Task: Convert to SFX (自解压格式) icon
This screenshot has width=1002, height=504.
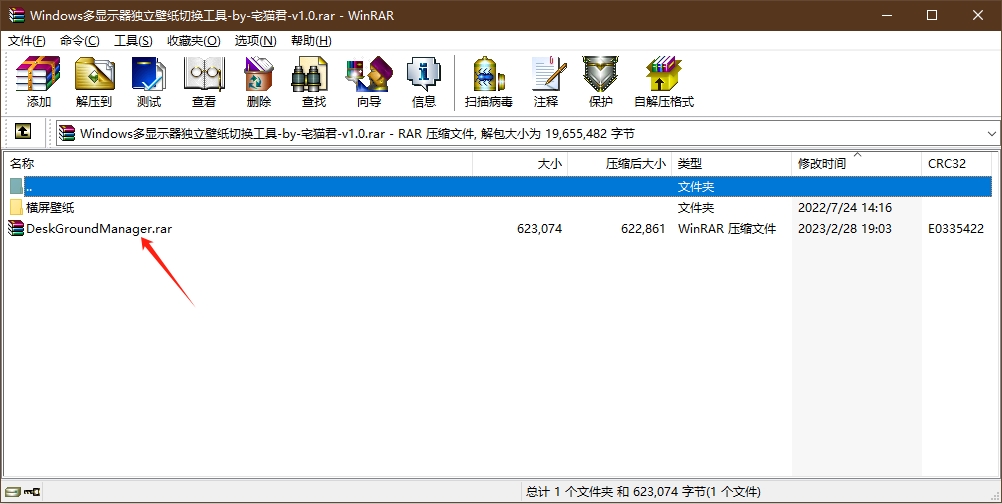Action: tap(664, 82)
